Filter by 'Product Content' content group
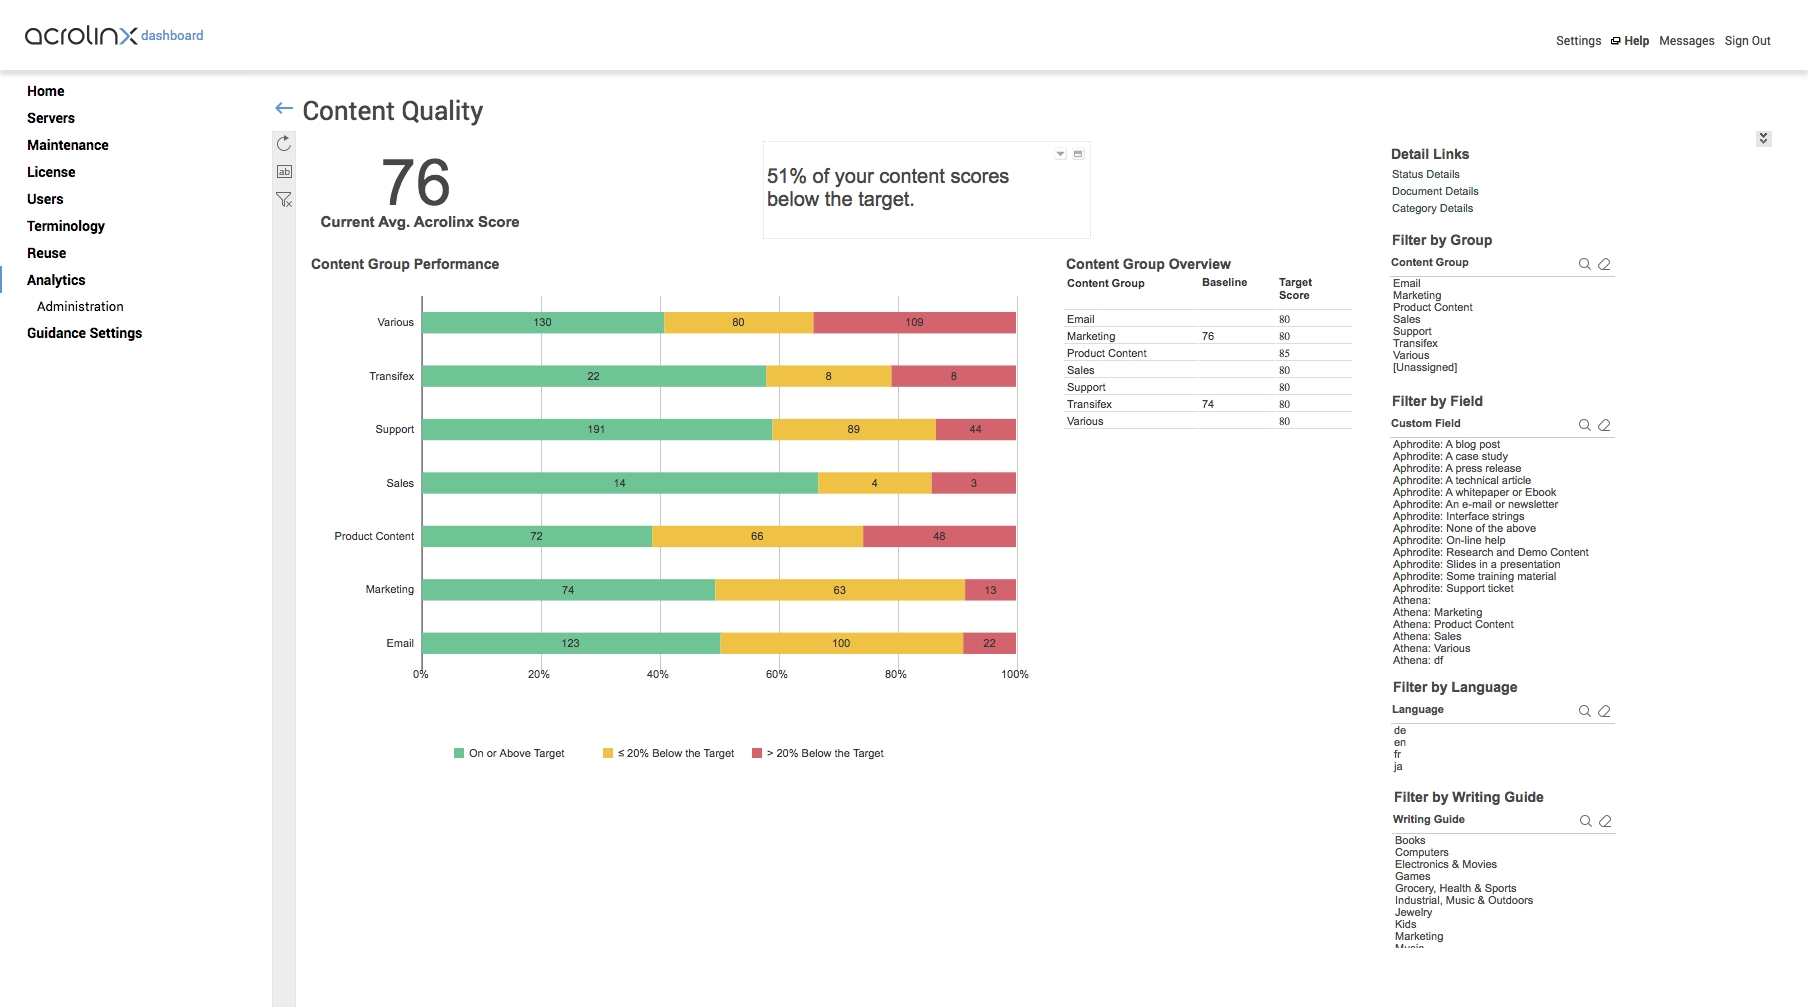 1432,307
